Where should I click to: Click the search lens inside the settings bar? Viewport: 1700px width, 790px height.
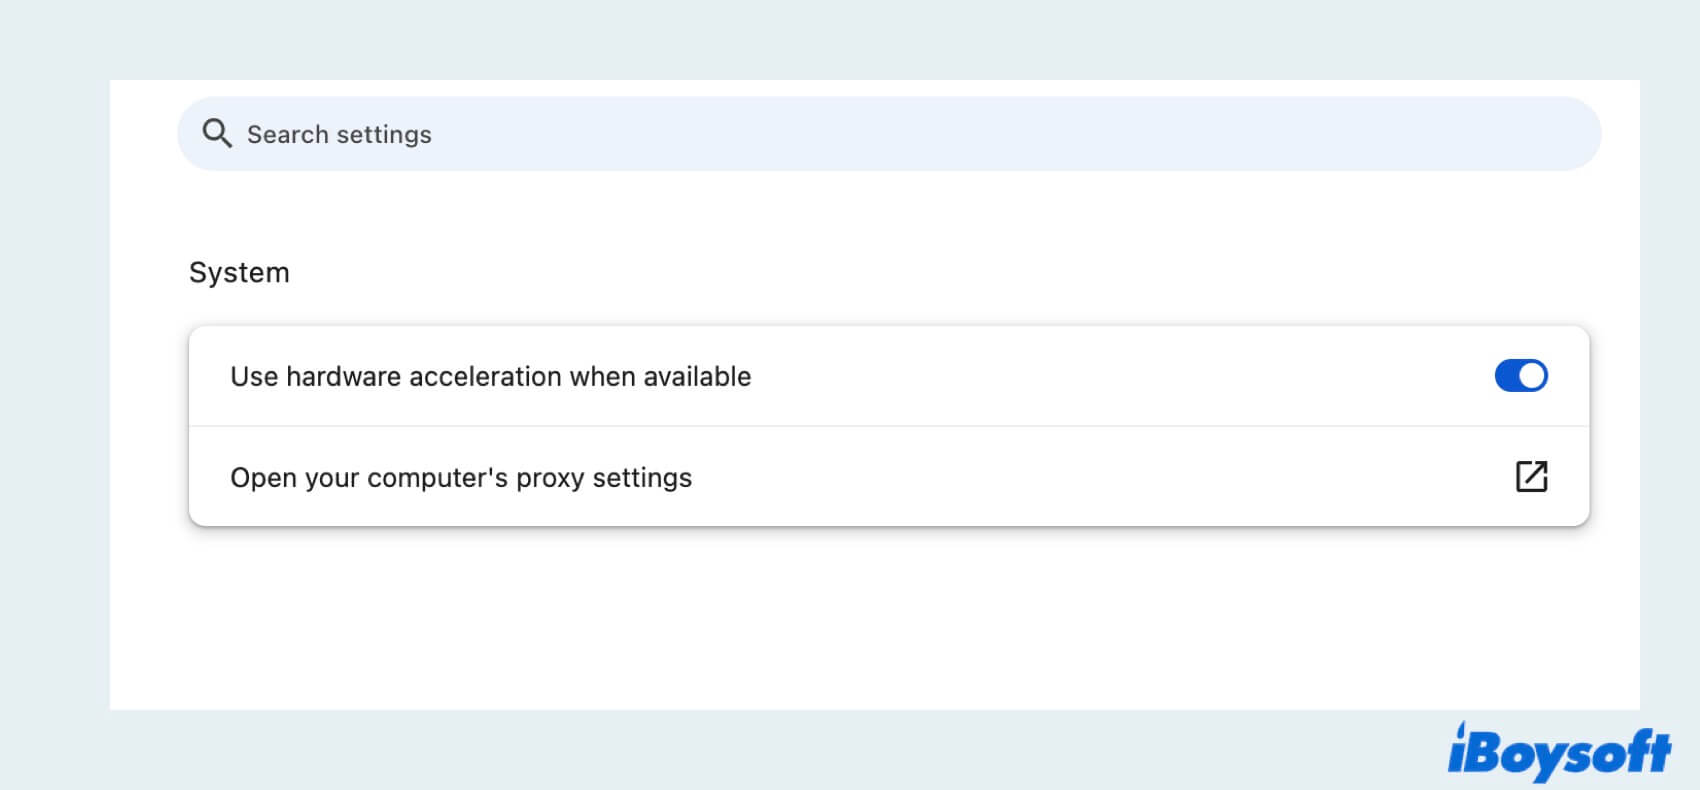click(x=218, y=132)
